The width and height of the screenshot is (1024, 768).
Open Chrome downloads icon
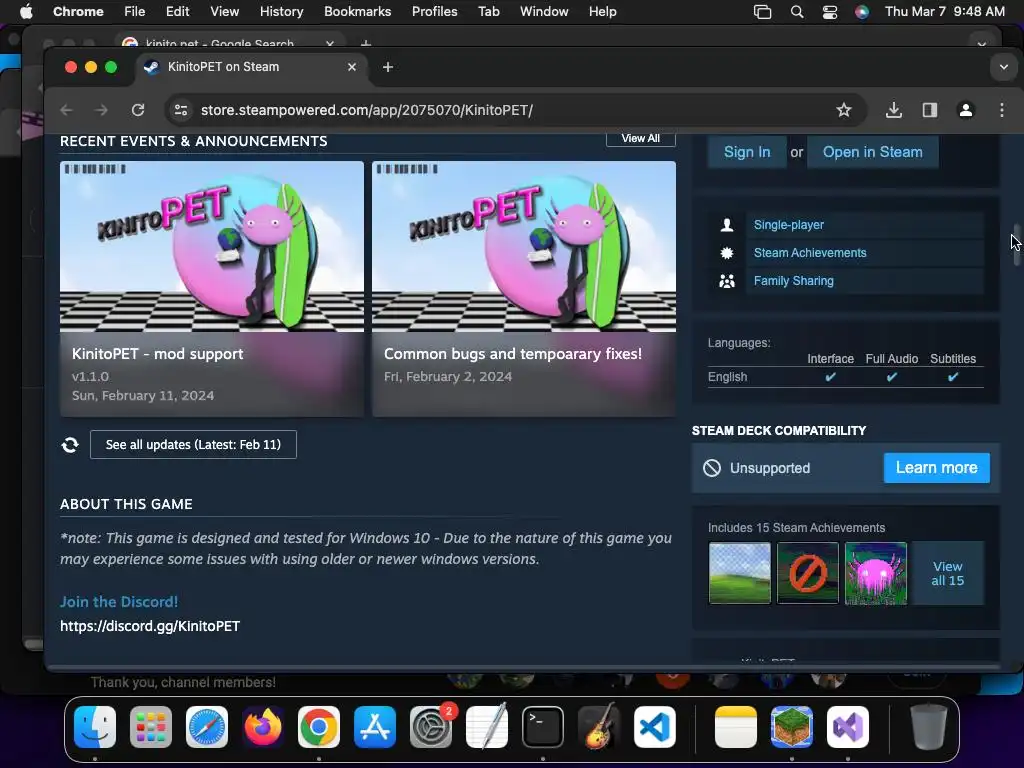[893, 110]
